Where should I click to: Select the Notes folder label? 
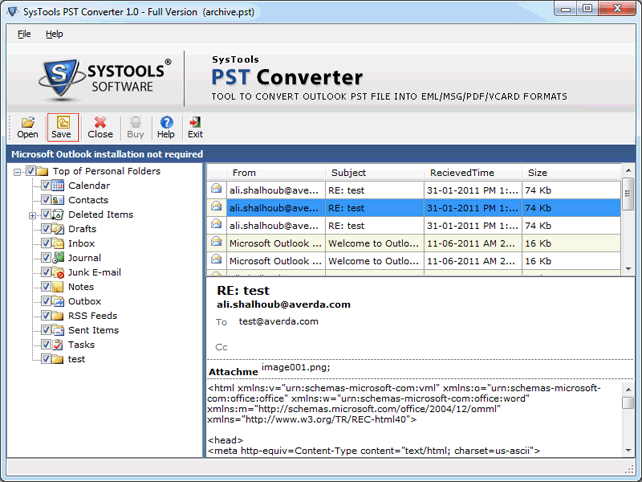click(81, 287)
